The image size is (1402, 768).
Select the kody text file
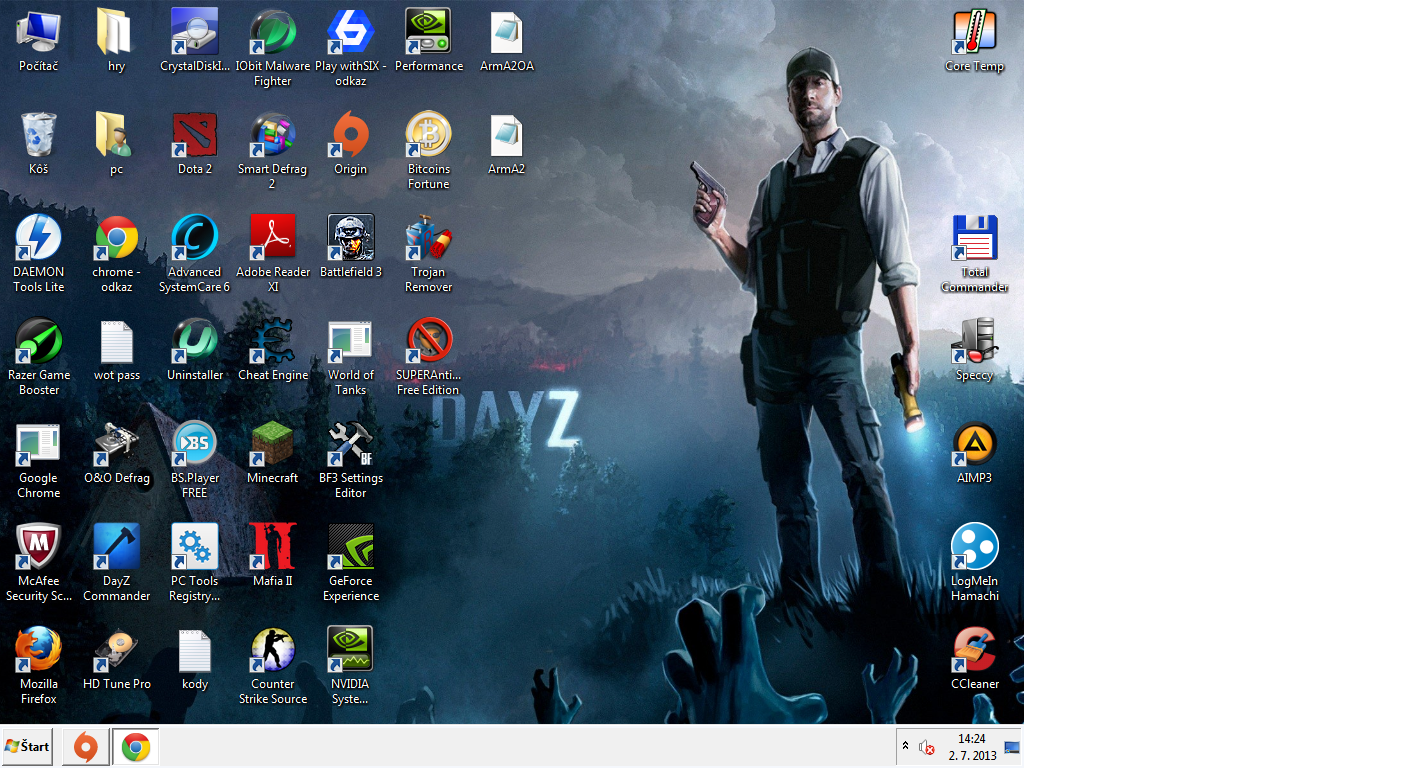[x=194, y=659]
